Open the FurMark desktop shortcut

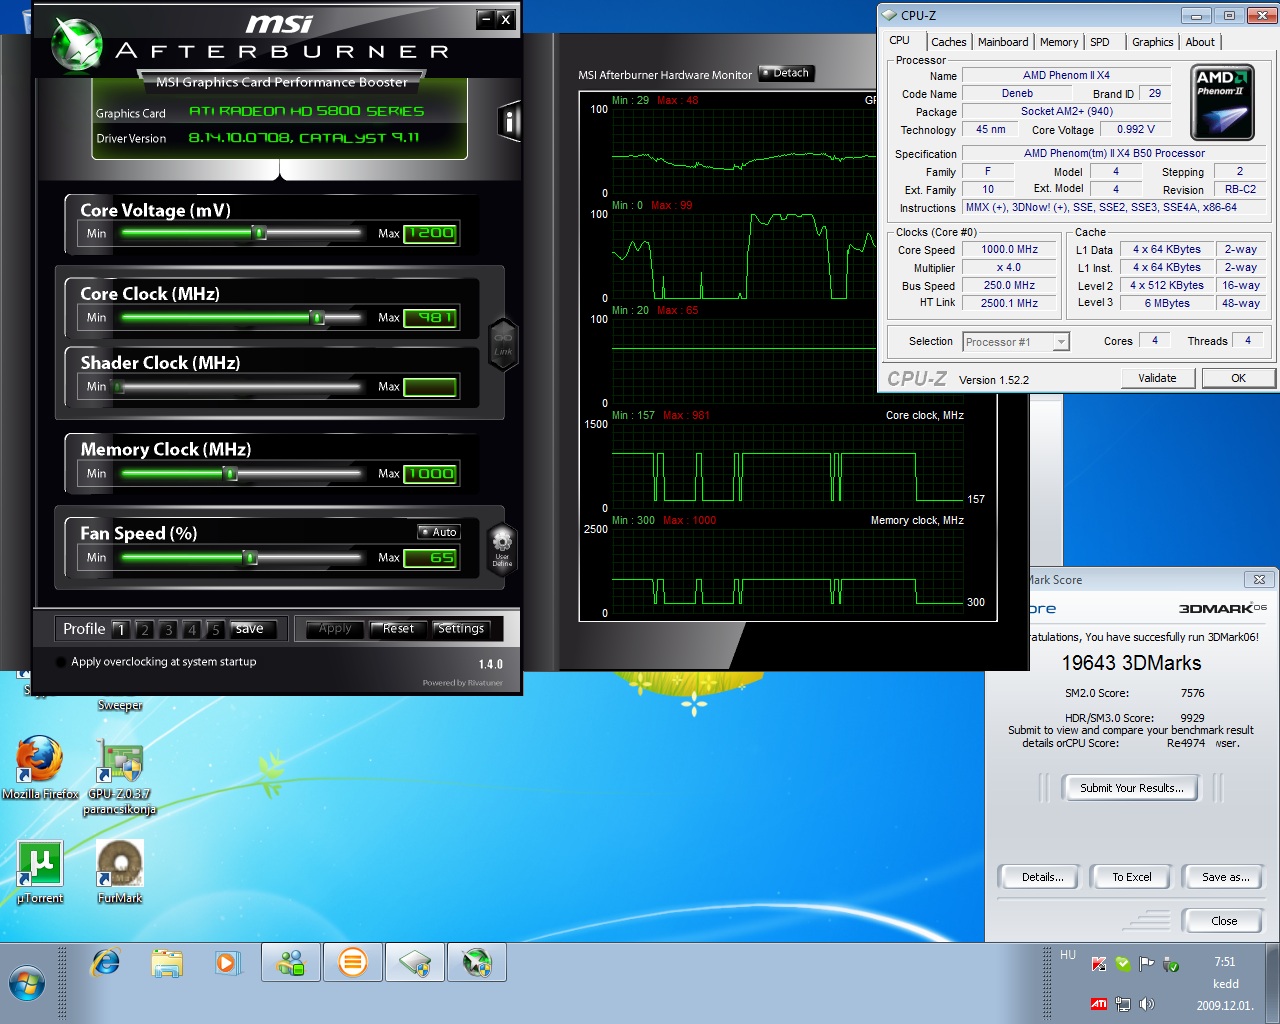(x=120, y=872)
